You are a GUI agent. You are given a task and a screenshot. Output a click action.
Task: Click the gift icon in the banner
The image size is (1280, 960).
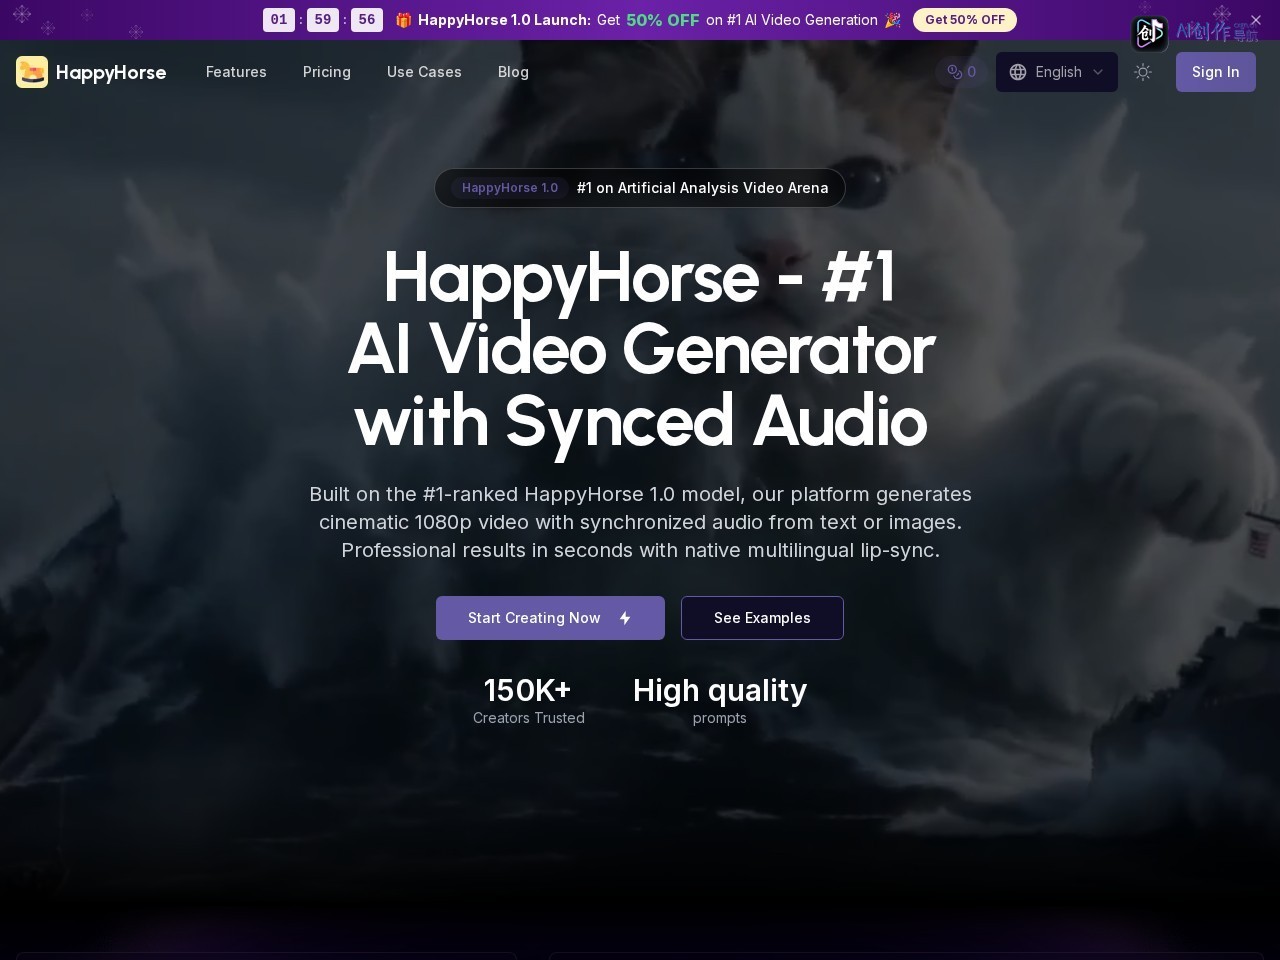pyautogui.click(x=404, y=20)
